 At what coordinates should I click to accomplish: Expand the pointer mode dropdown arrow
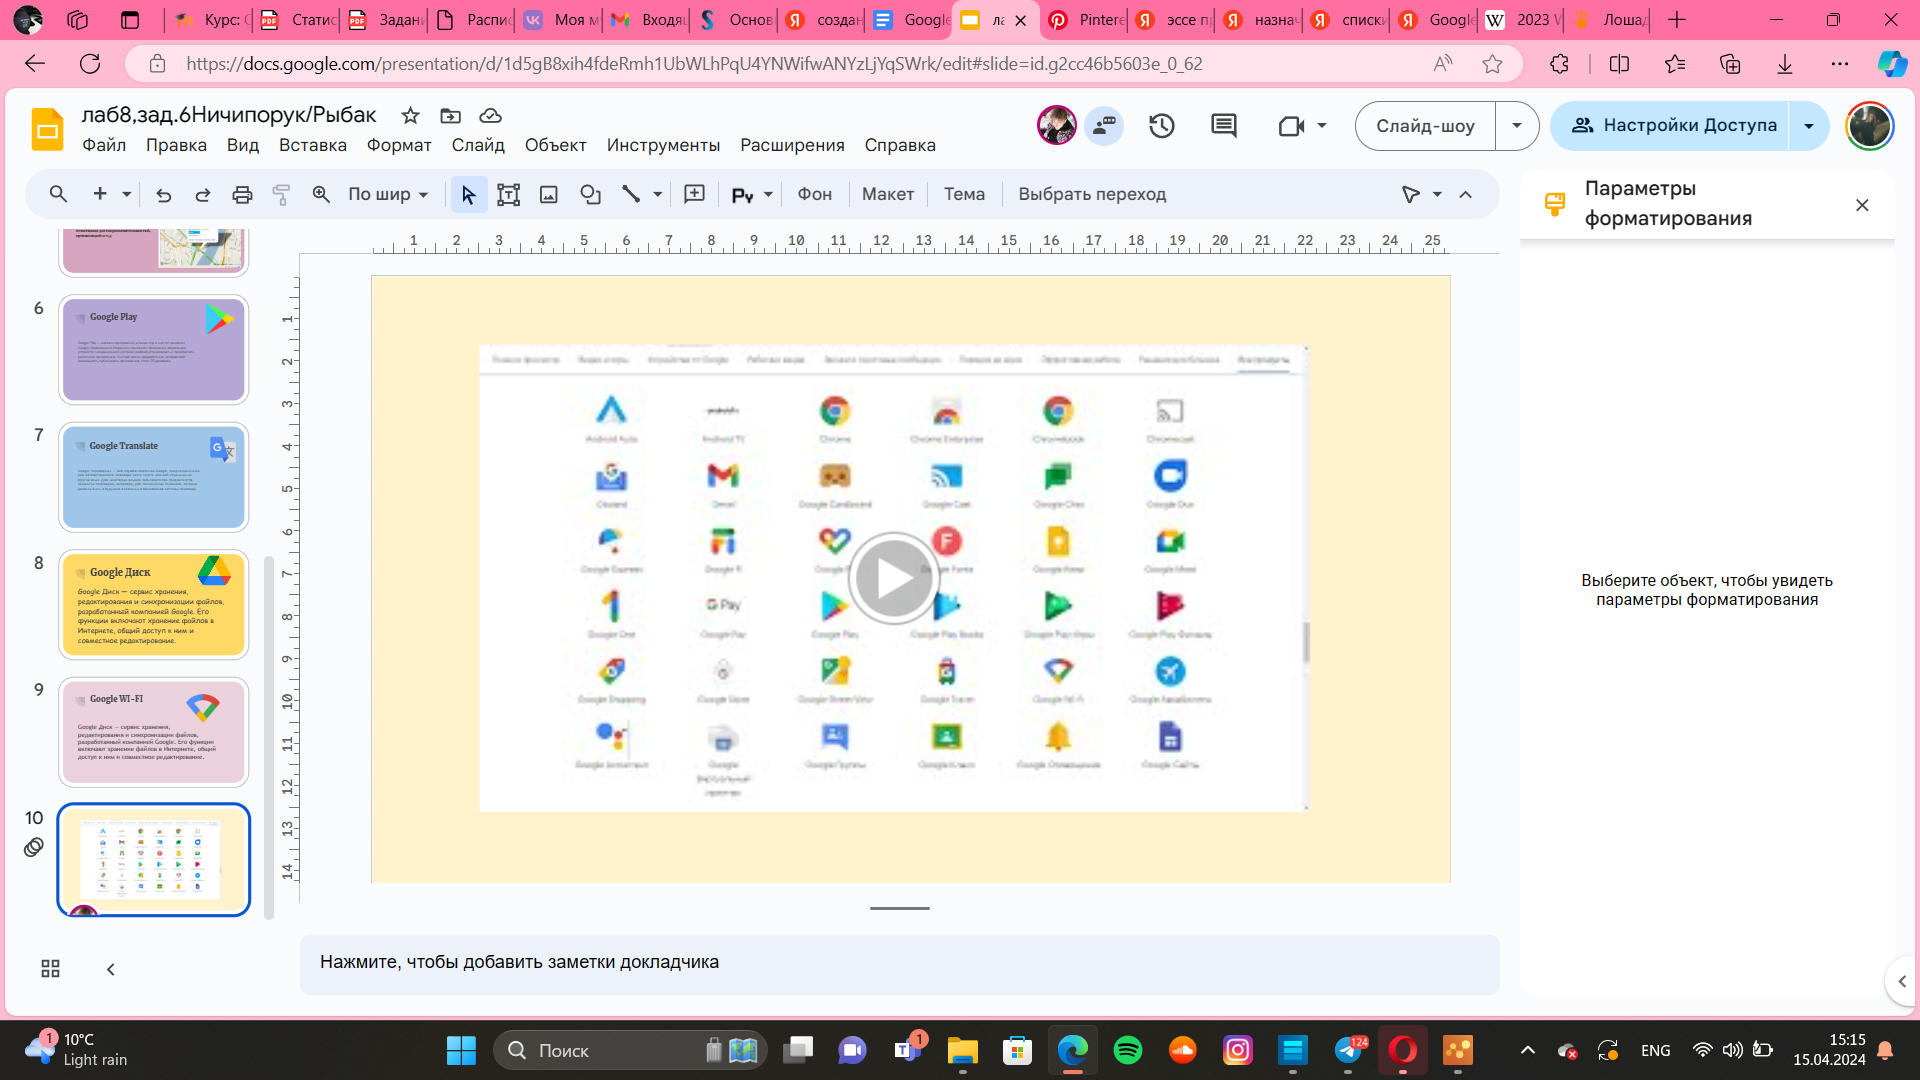[1437, 194]
